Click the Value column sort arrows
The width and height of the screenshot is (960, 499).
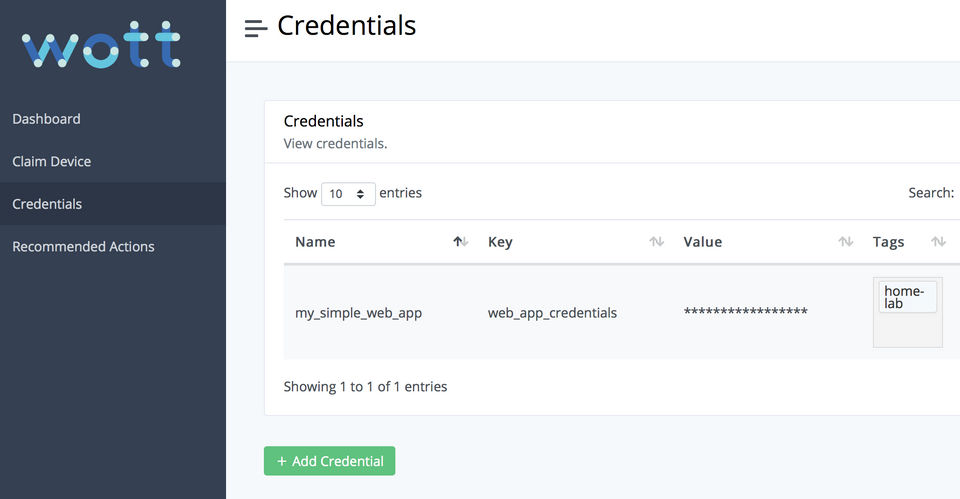pos(845,242)
